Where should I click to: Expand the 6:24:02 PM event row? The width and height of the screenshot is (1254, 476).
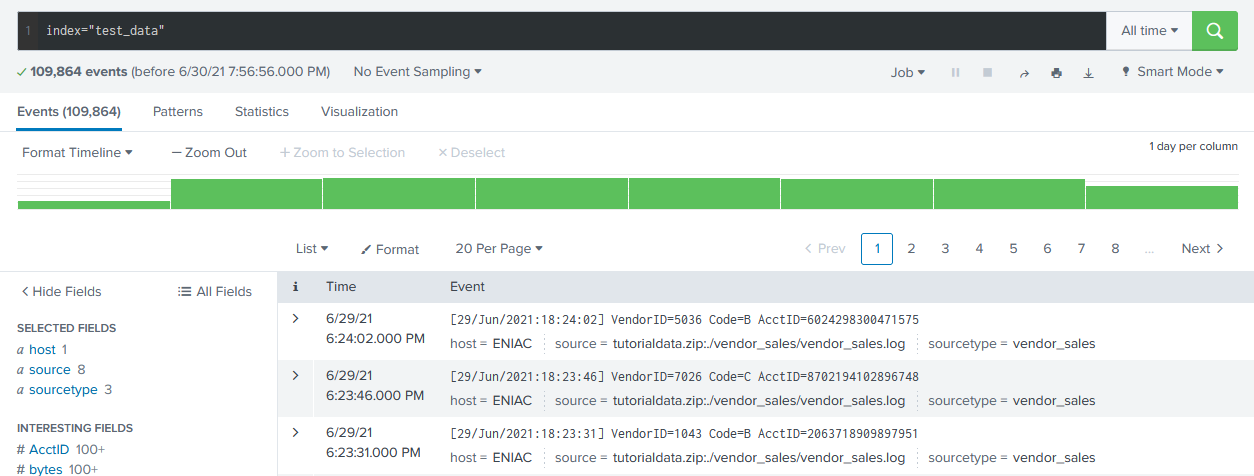pos(295,319)
